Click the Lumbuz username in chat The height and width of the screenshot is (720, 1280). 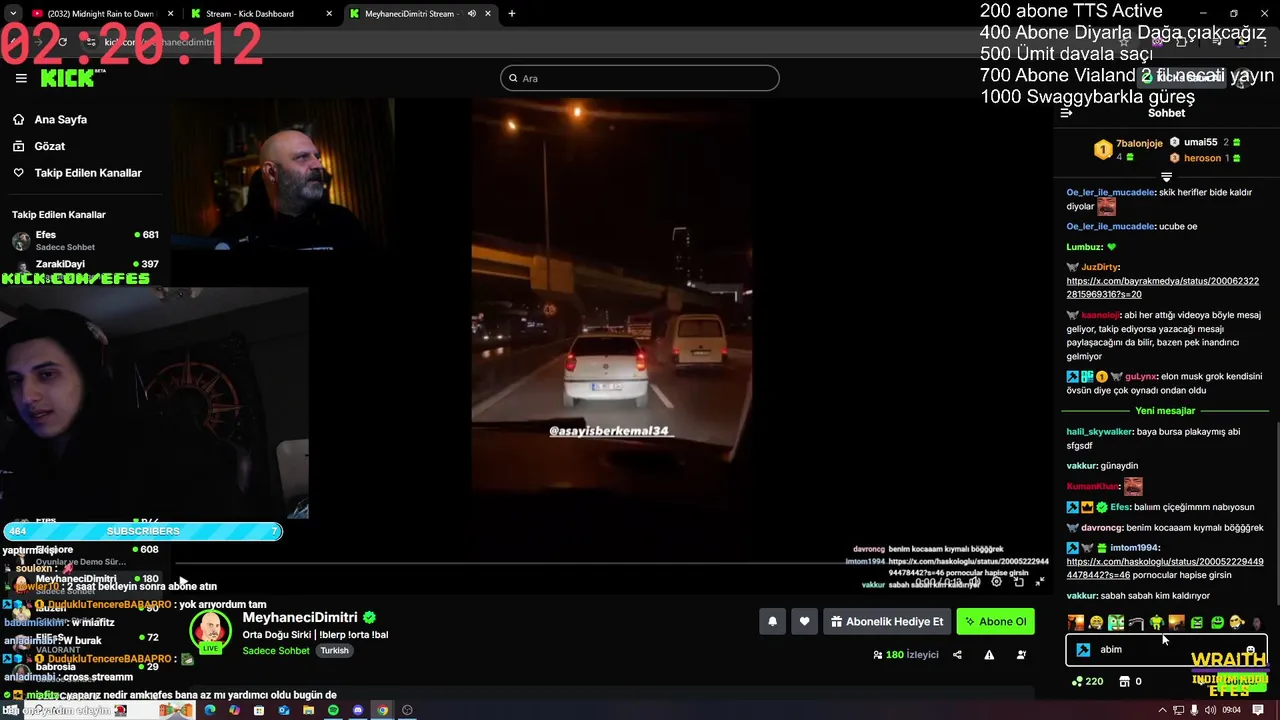click(x=1084, y=247)
